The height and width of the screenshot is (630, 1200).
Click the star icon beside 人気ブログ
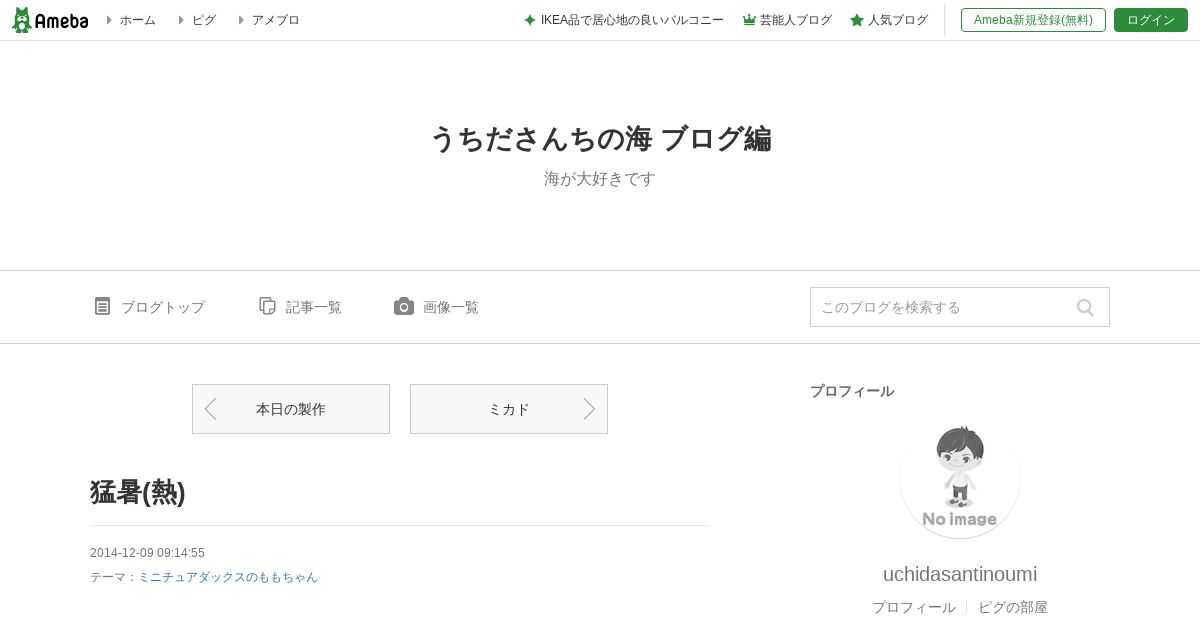857,20
